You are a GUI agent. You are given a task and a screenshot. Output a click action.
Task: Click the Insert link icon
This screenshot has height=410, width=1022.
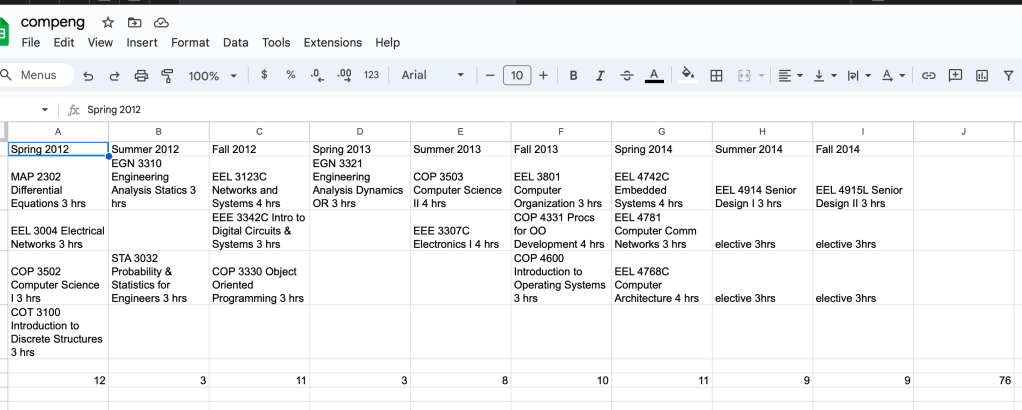929,76
